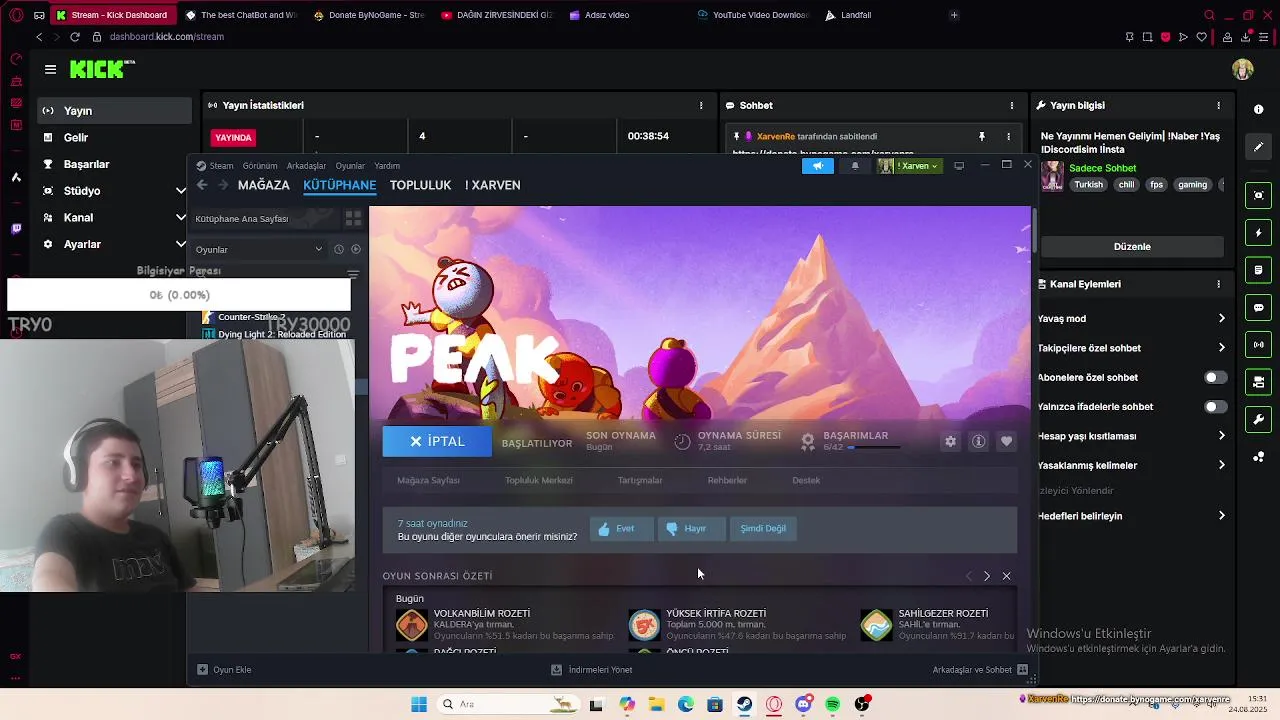Open Windows Start menu

[x=419, y=704]
